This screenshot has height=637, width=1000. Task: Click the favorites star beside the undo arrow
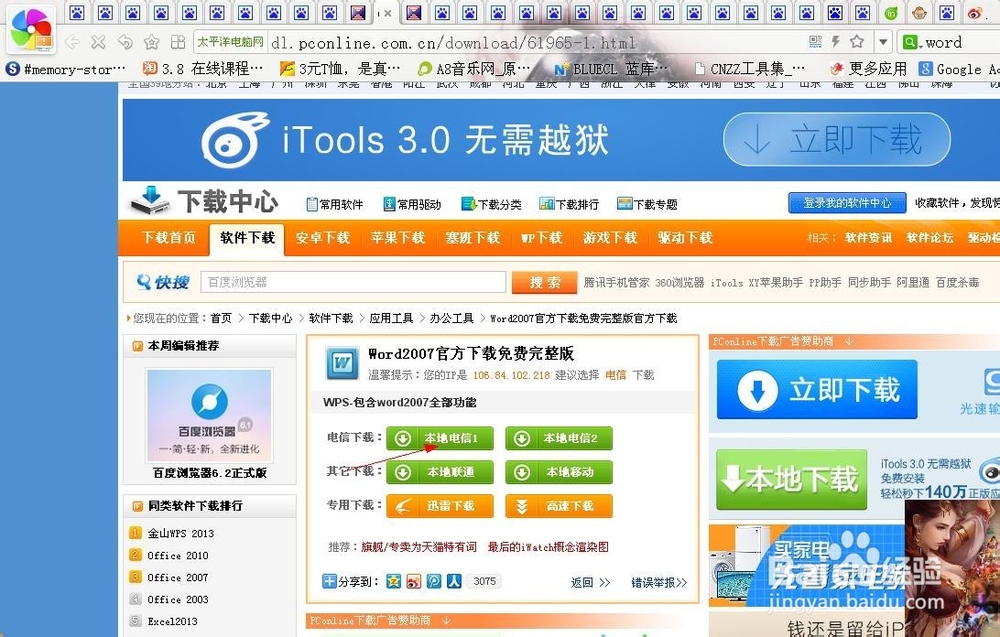[x=152, y=43]
